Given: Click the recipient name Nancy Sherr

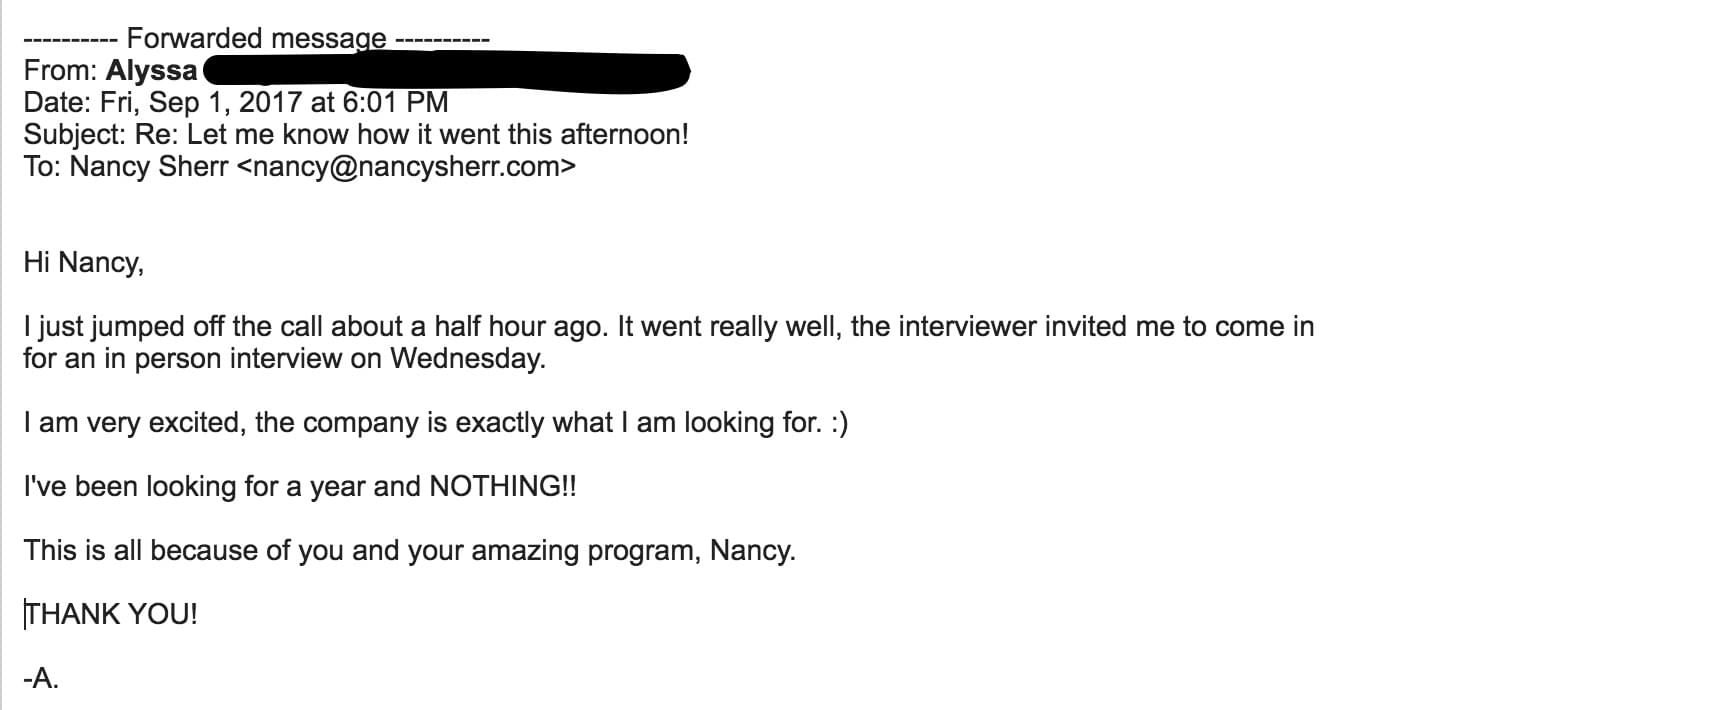Looking at the screenshot, I should tap(149, 166).
